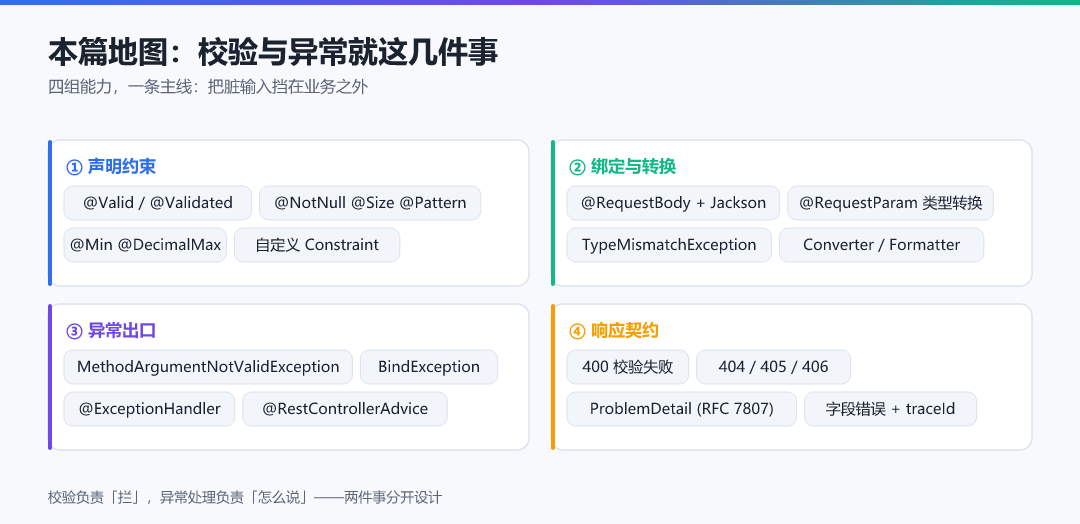1080x524 pixels.
Task: Click the MethodArgumentNotValidException chip
Action: point(208,367)
